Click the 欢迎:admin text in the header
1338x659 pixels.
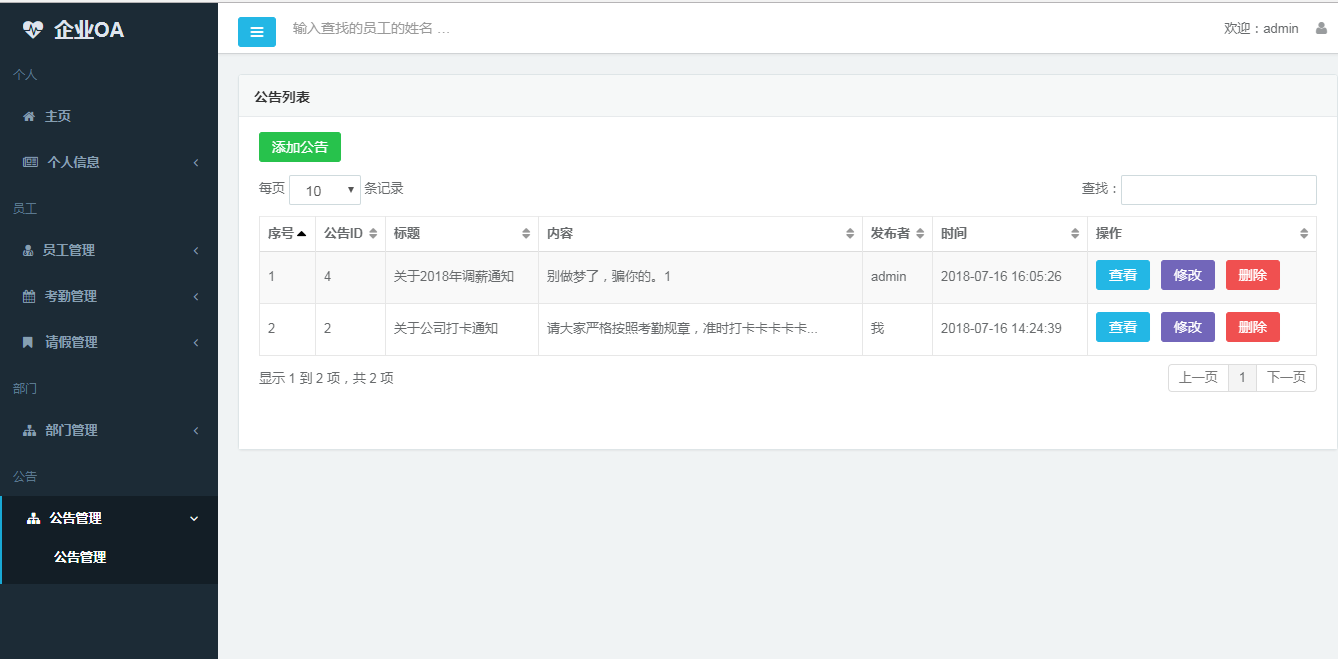coord(1261,28)
